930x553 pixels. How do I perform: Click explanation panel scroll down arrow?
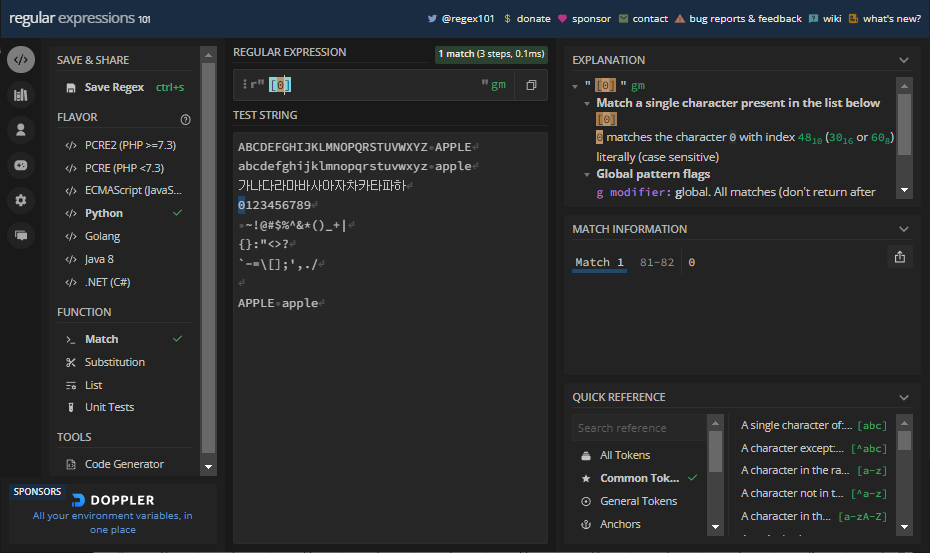904,190
